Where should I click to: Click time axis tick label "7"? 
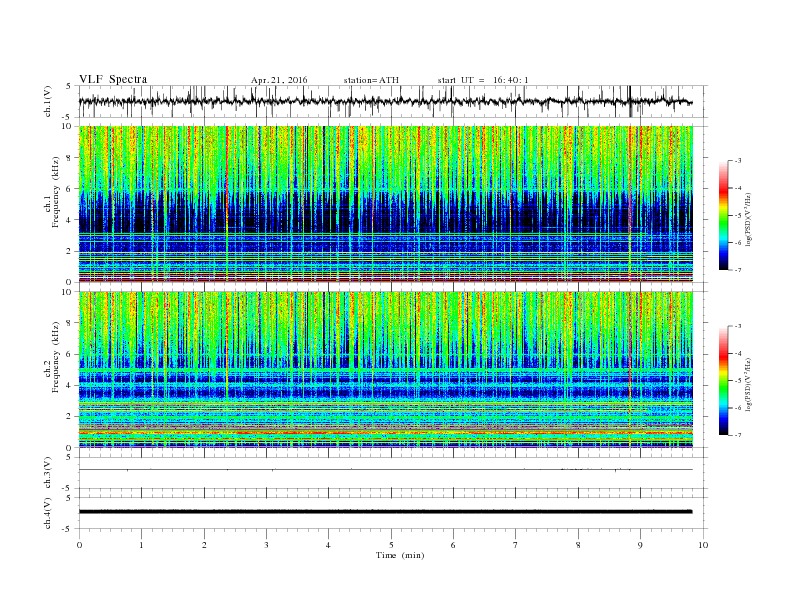(x=516, y=545)
